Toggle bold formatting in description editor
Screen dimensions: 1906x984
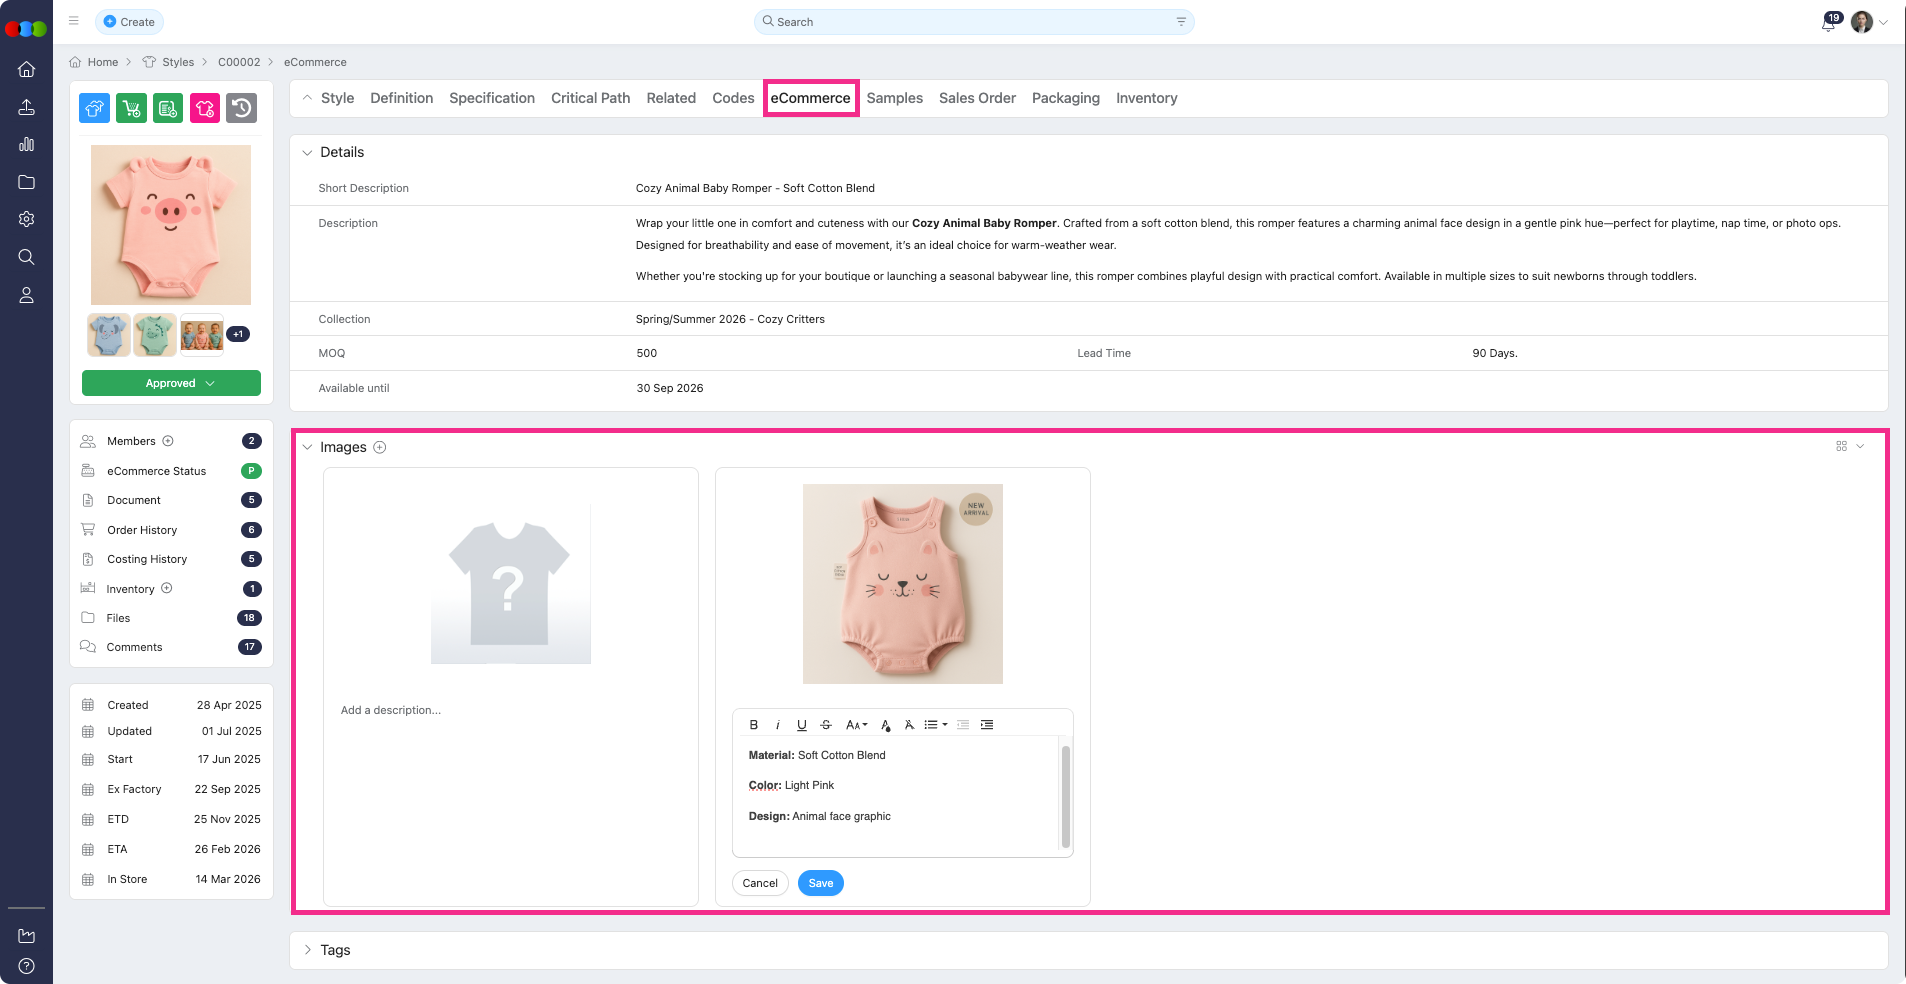click(754, 725)
